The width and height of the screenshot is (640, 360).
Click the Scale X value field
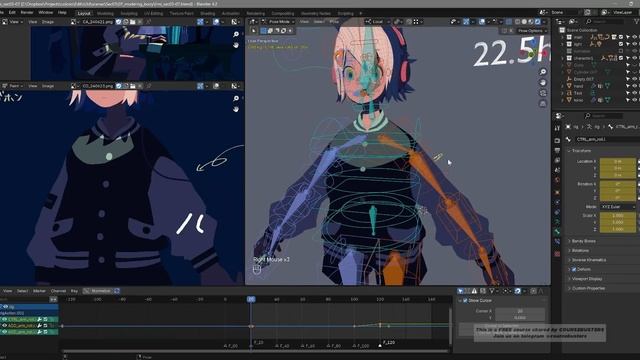click(x=618, y=215)
